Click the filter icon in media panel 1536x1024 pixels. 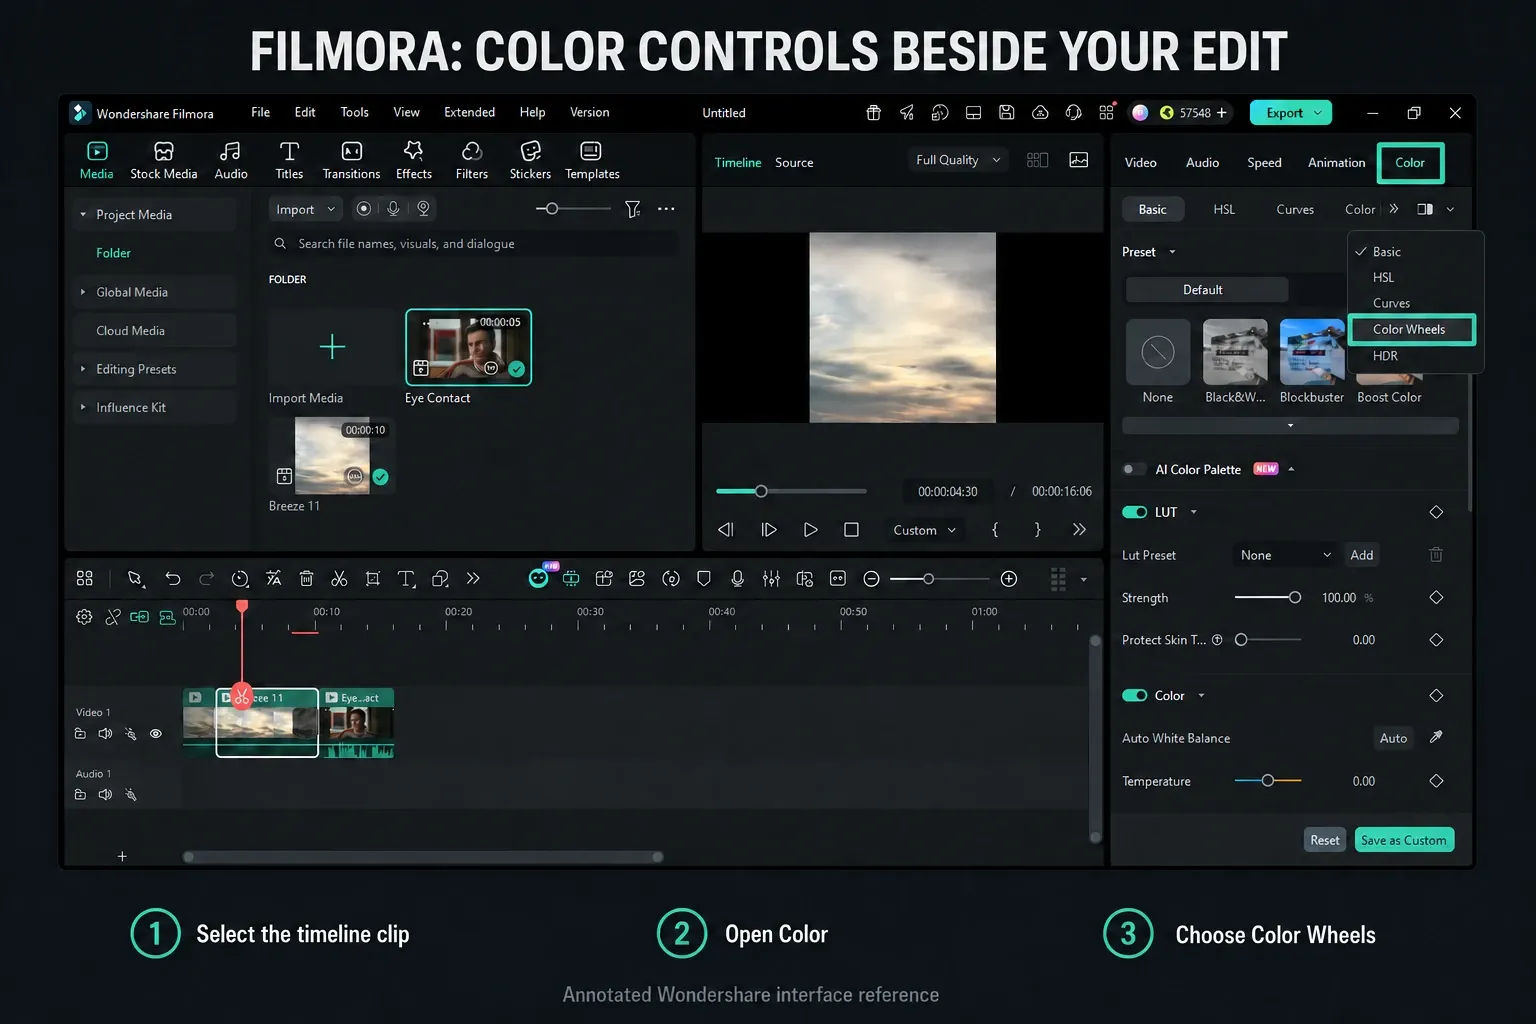click(632, 209)
